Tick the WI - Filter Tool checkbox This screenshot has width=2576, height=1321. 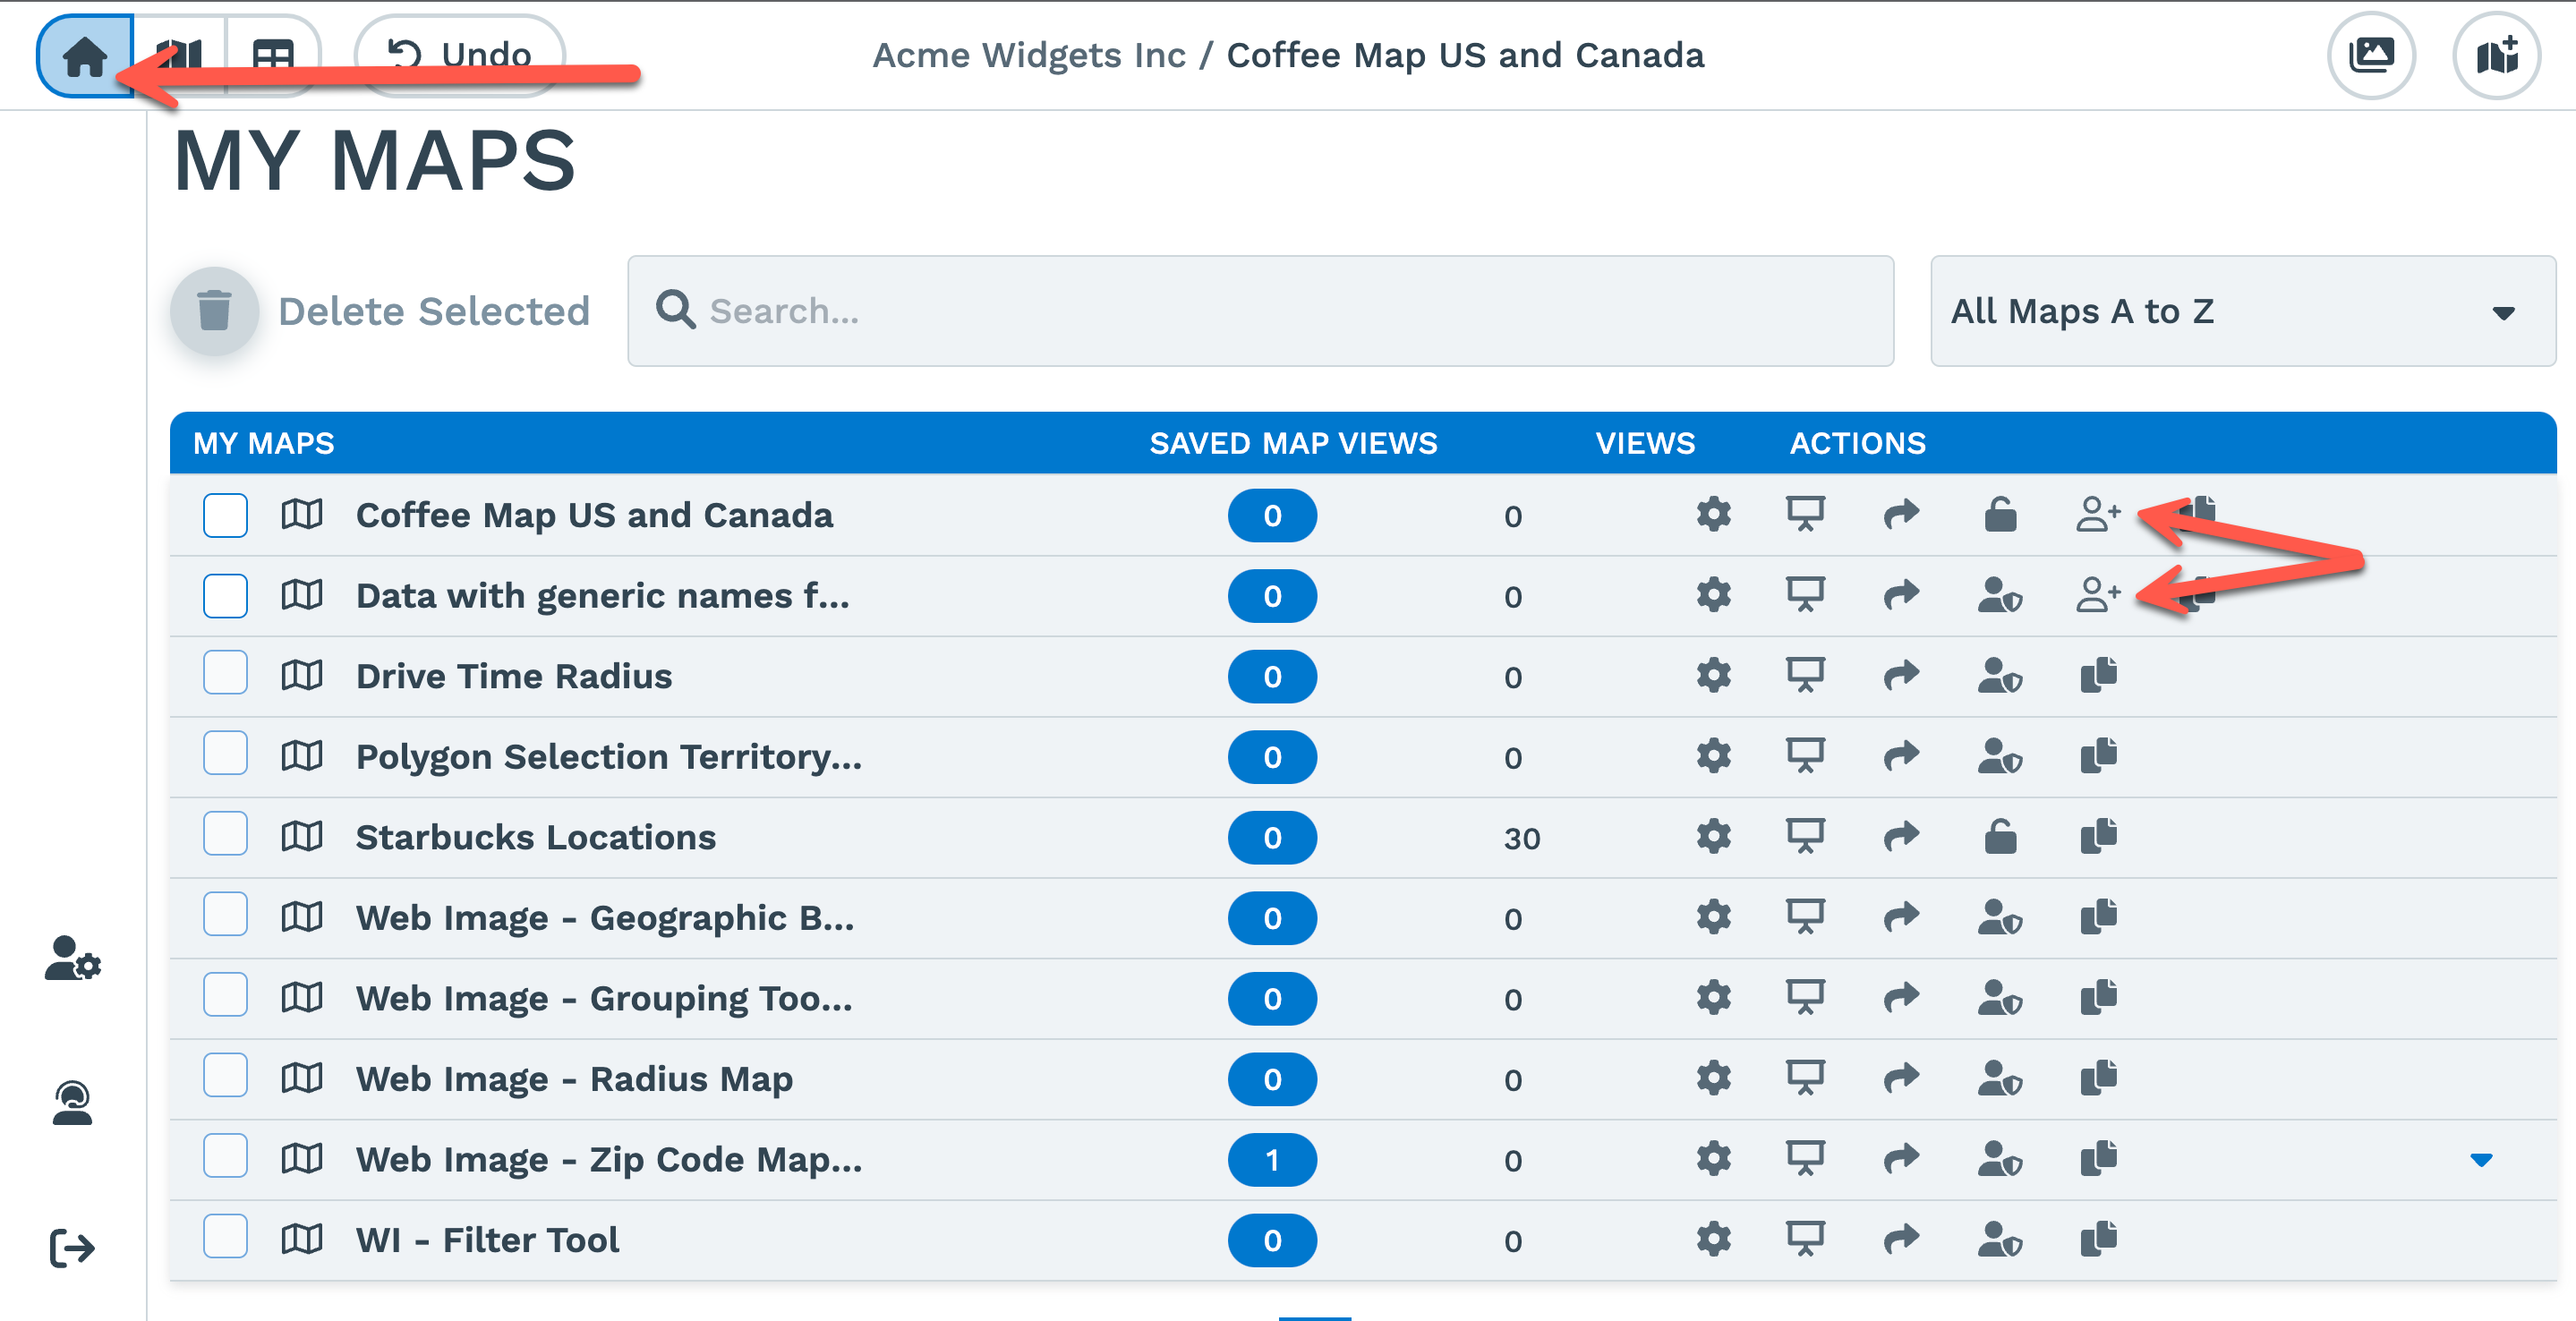225,1238
